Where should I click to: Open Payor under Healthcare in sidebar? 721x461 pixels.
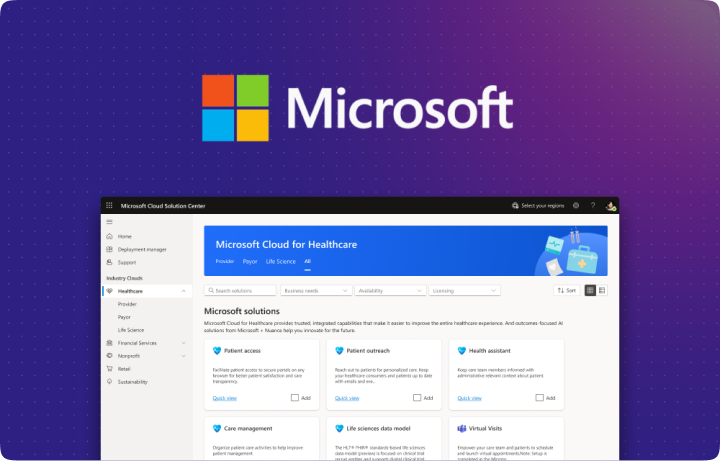124,317
